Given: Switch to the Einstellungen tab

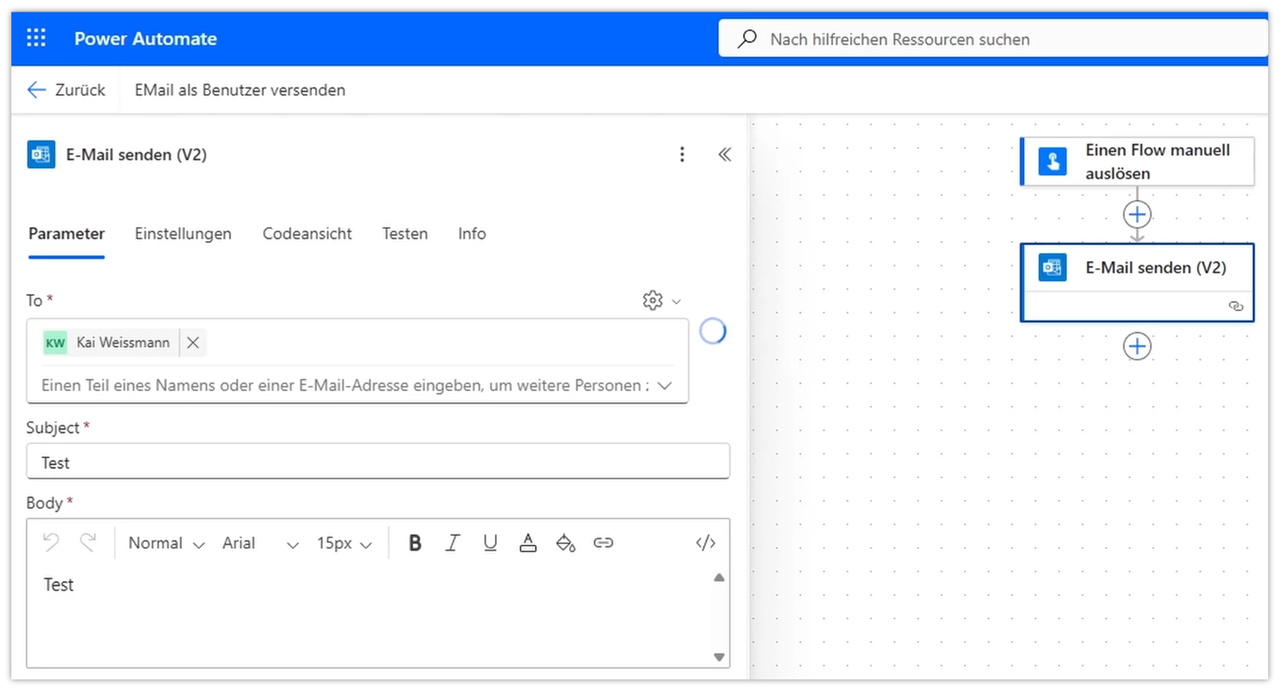Looking at the screenshot, I should pos(183,234).
